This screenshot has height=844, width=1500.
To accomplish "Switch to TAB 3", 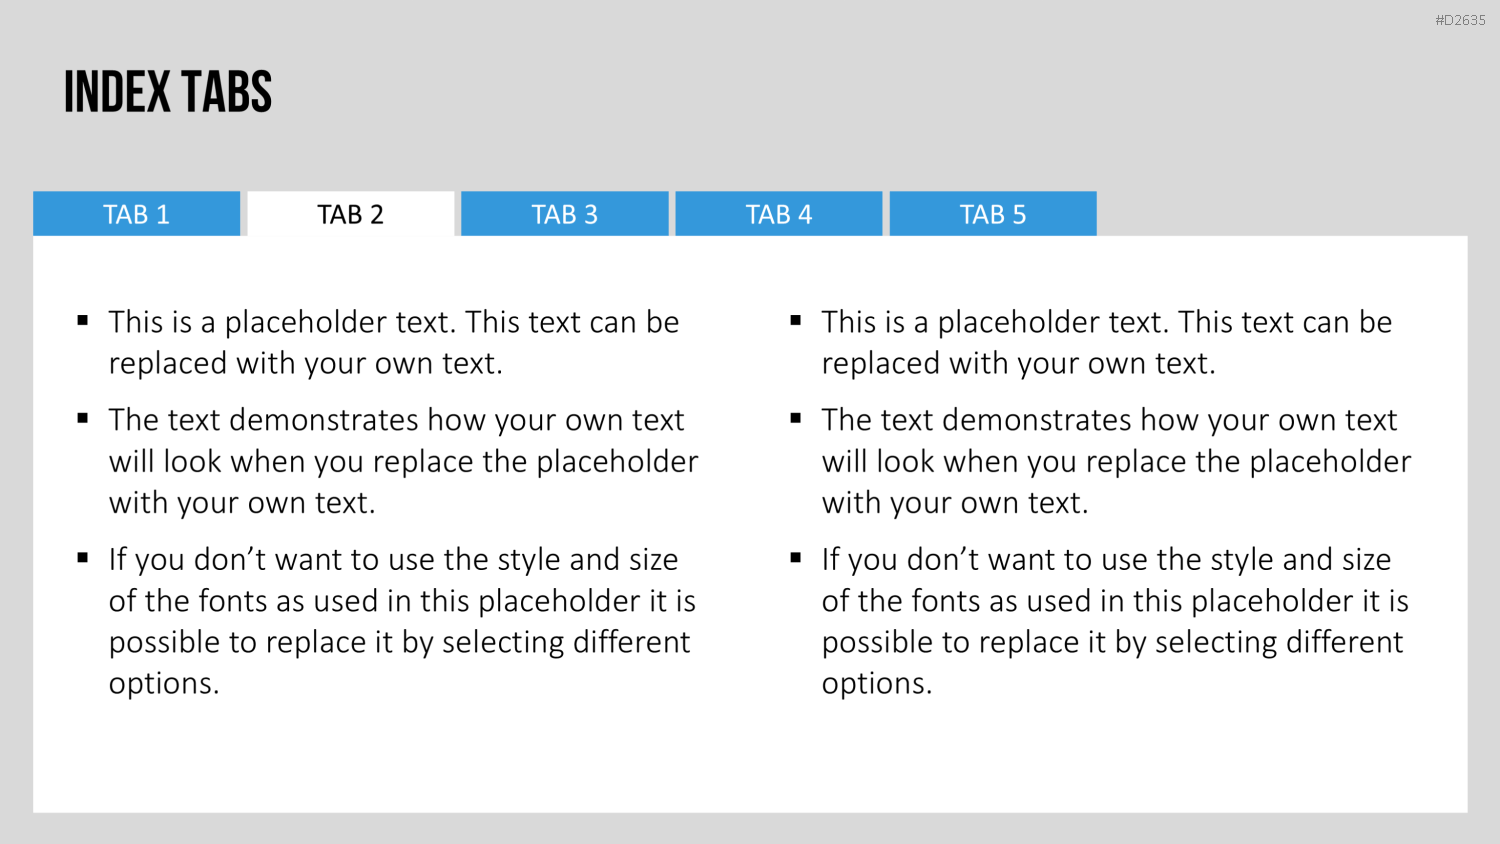I will [565, 214].
